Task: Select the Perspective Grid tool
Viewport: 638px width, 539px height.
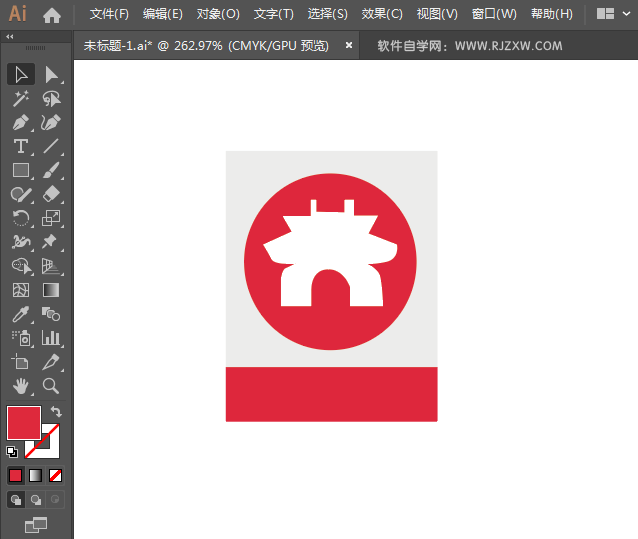Action: (x=51, y=266)
